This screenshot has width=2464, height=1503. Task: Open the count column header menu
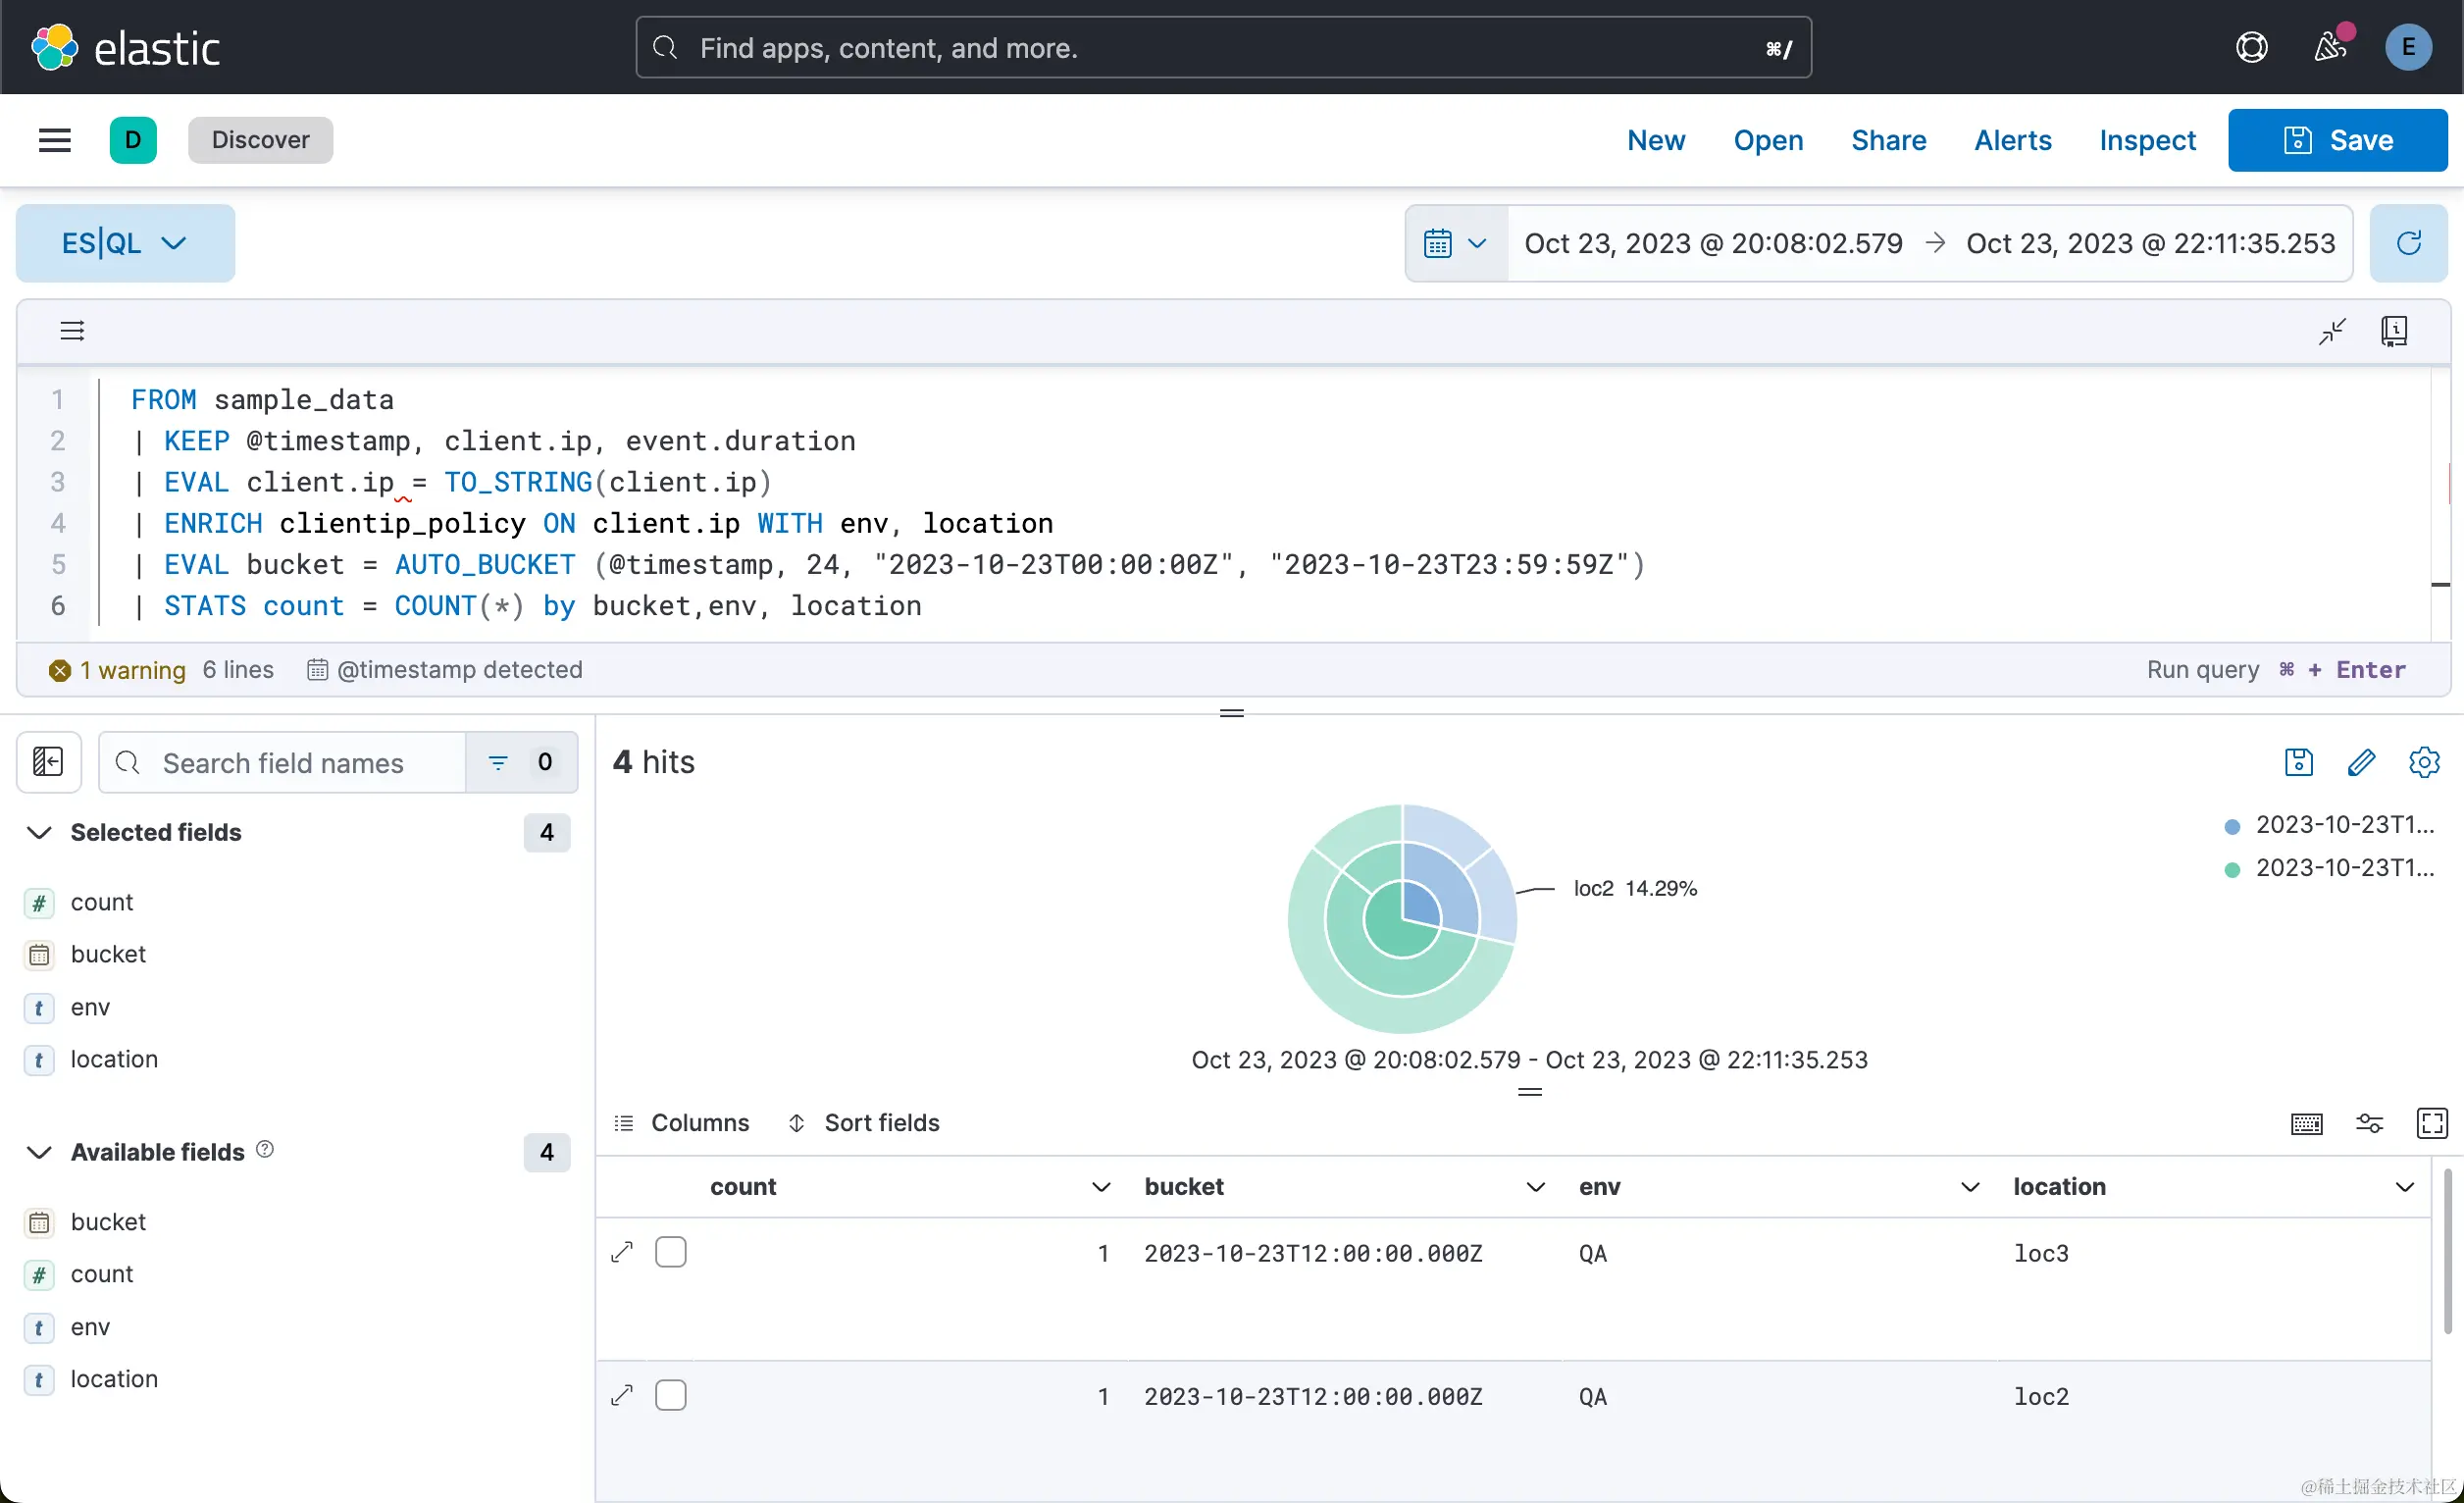point(1100,1187)
